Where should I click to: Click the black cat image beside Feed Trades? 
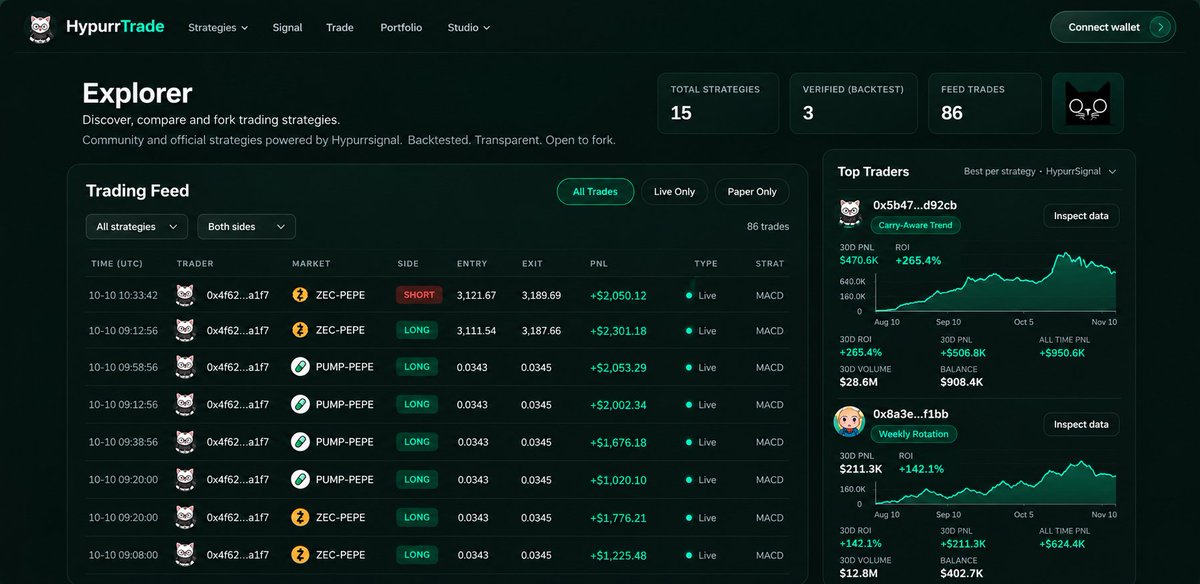click(x=1088, y=103)
